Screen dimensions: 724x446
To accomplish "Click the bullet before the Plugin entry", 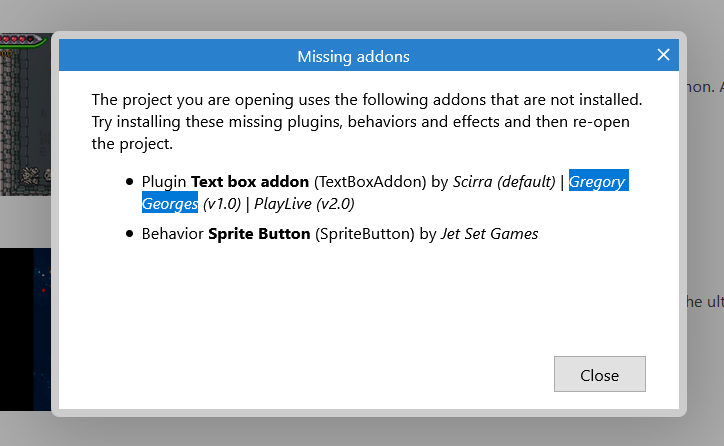I will 130,182.
